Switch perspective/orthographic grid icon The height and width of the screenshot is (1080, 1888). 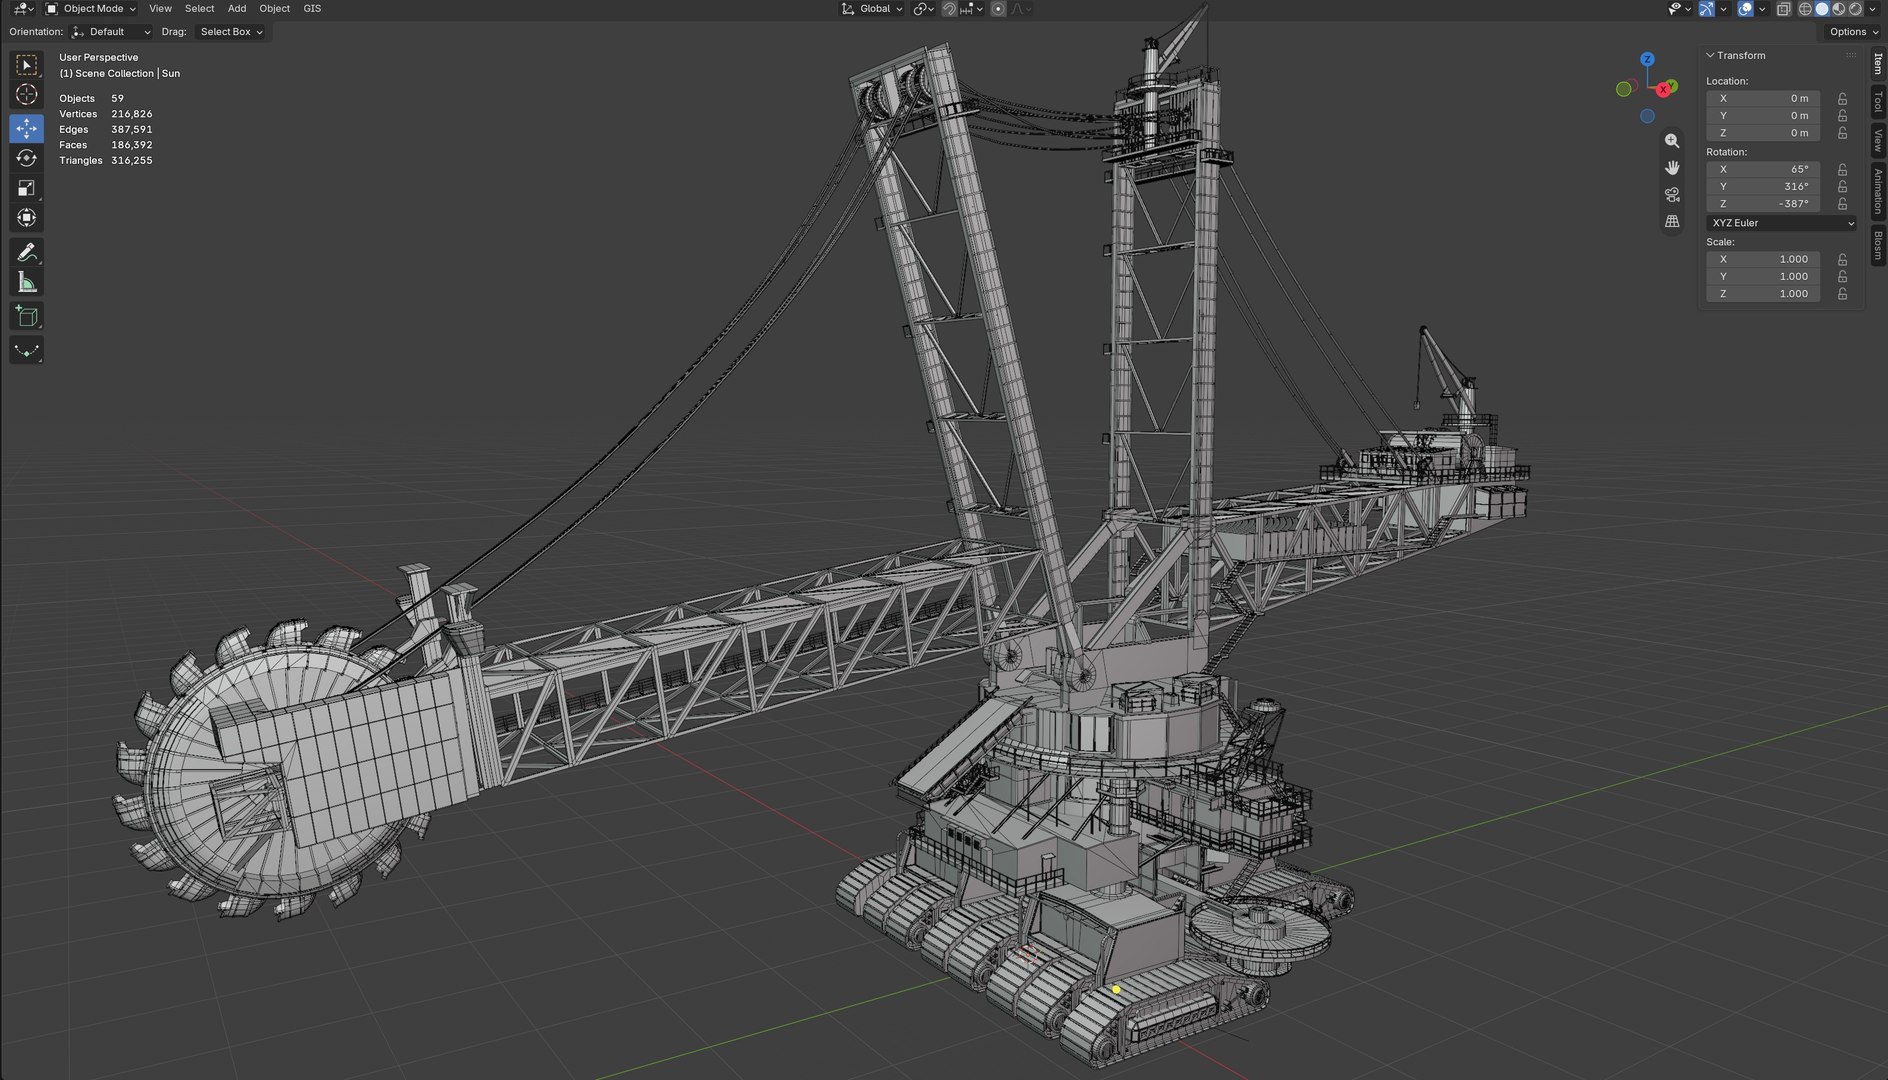[1672, 222]
